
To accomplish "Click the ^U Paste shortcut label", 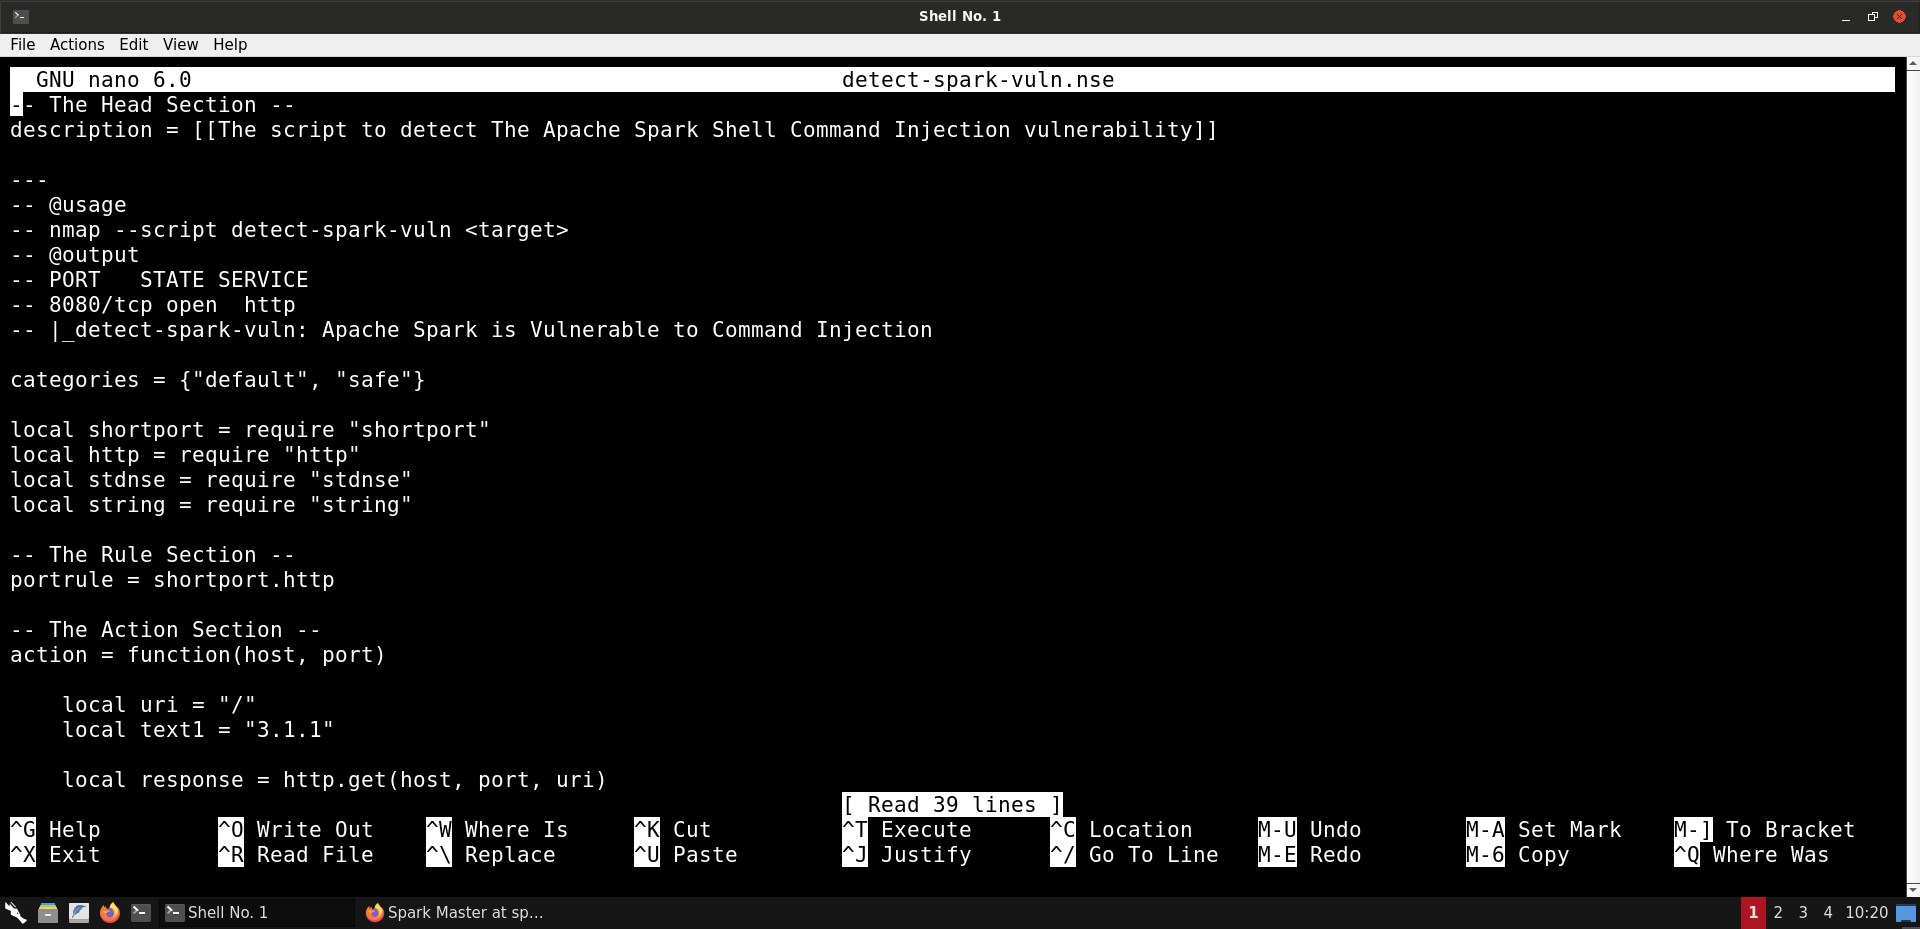I will tap(686, 855).
